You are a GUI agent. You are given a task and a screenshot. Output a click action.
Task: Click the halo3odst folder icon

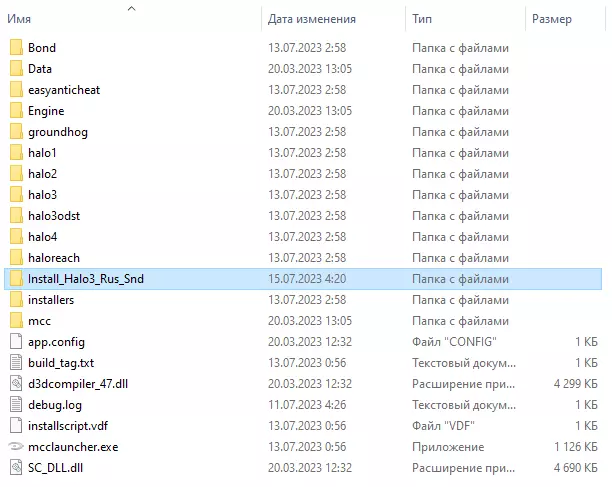pos(16,216)
